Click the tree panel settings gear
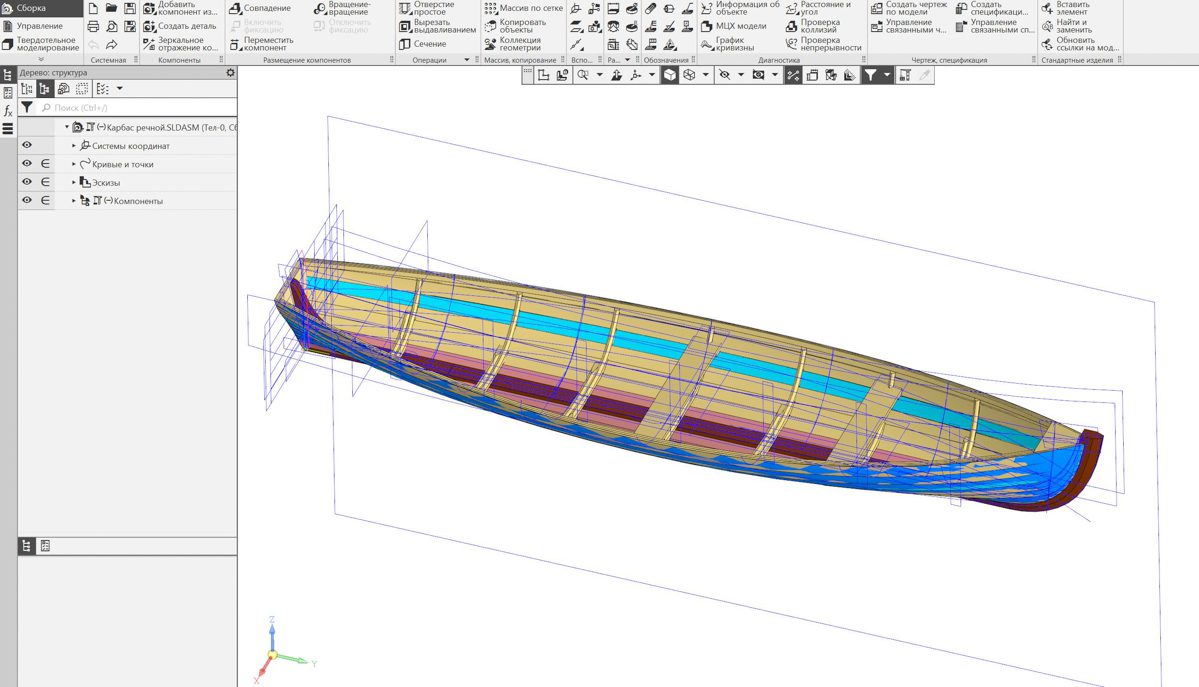Viewport: 1199px width, 687px height. 231,73
